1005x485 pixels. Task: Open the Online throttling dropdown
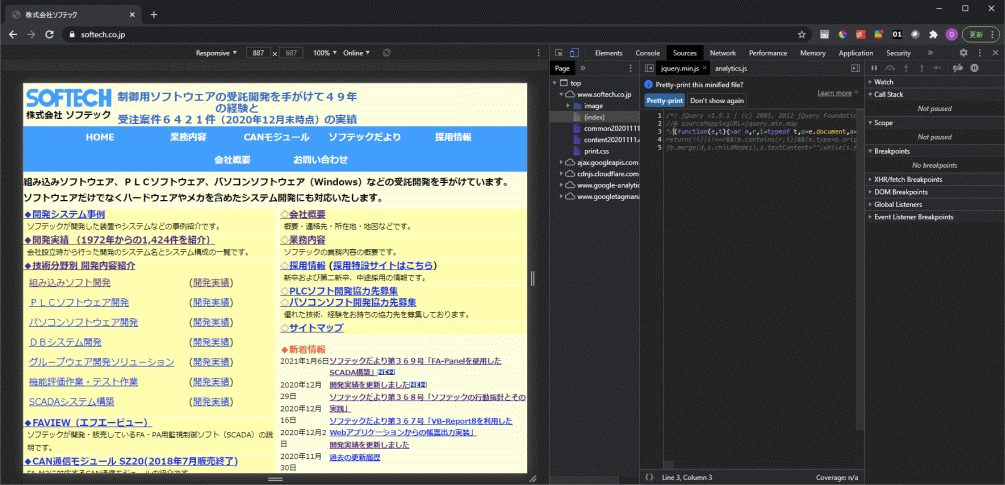(x=356, y=53)
